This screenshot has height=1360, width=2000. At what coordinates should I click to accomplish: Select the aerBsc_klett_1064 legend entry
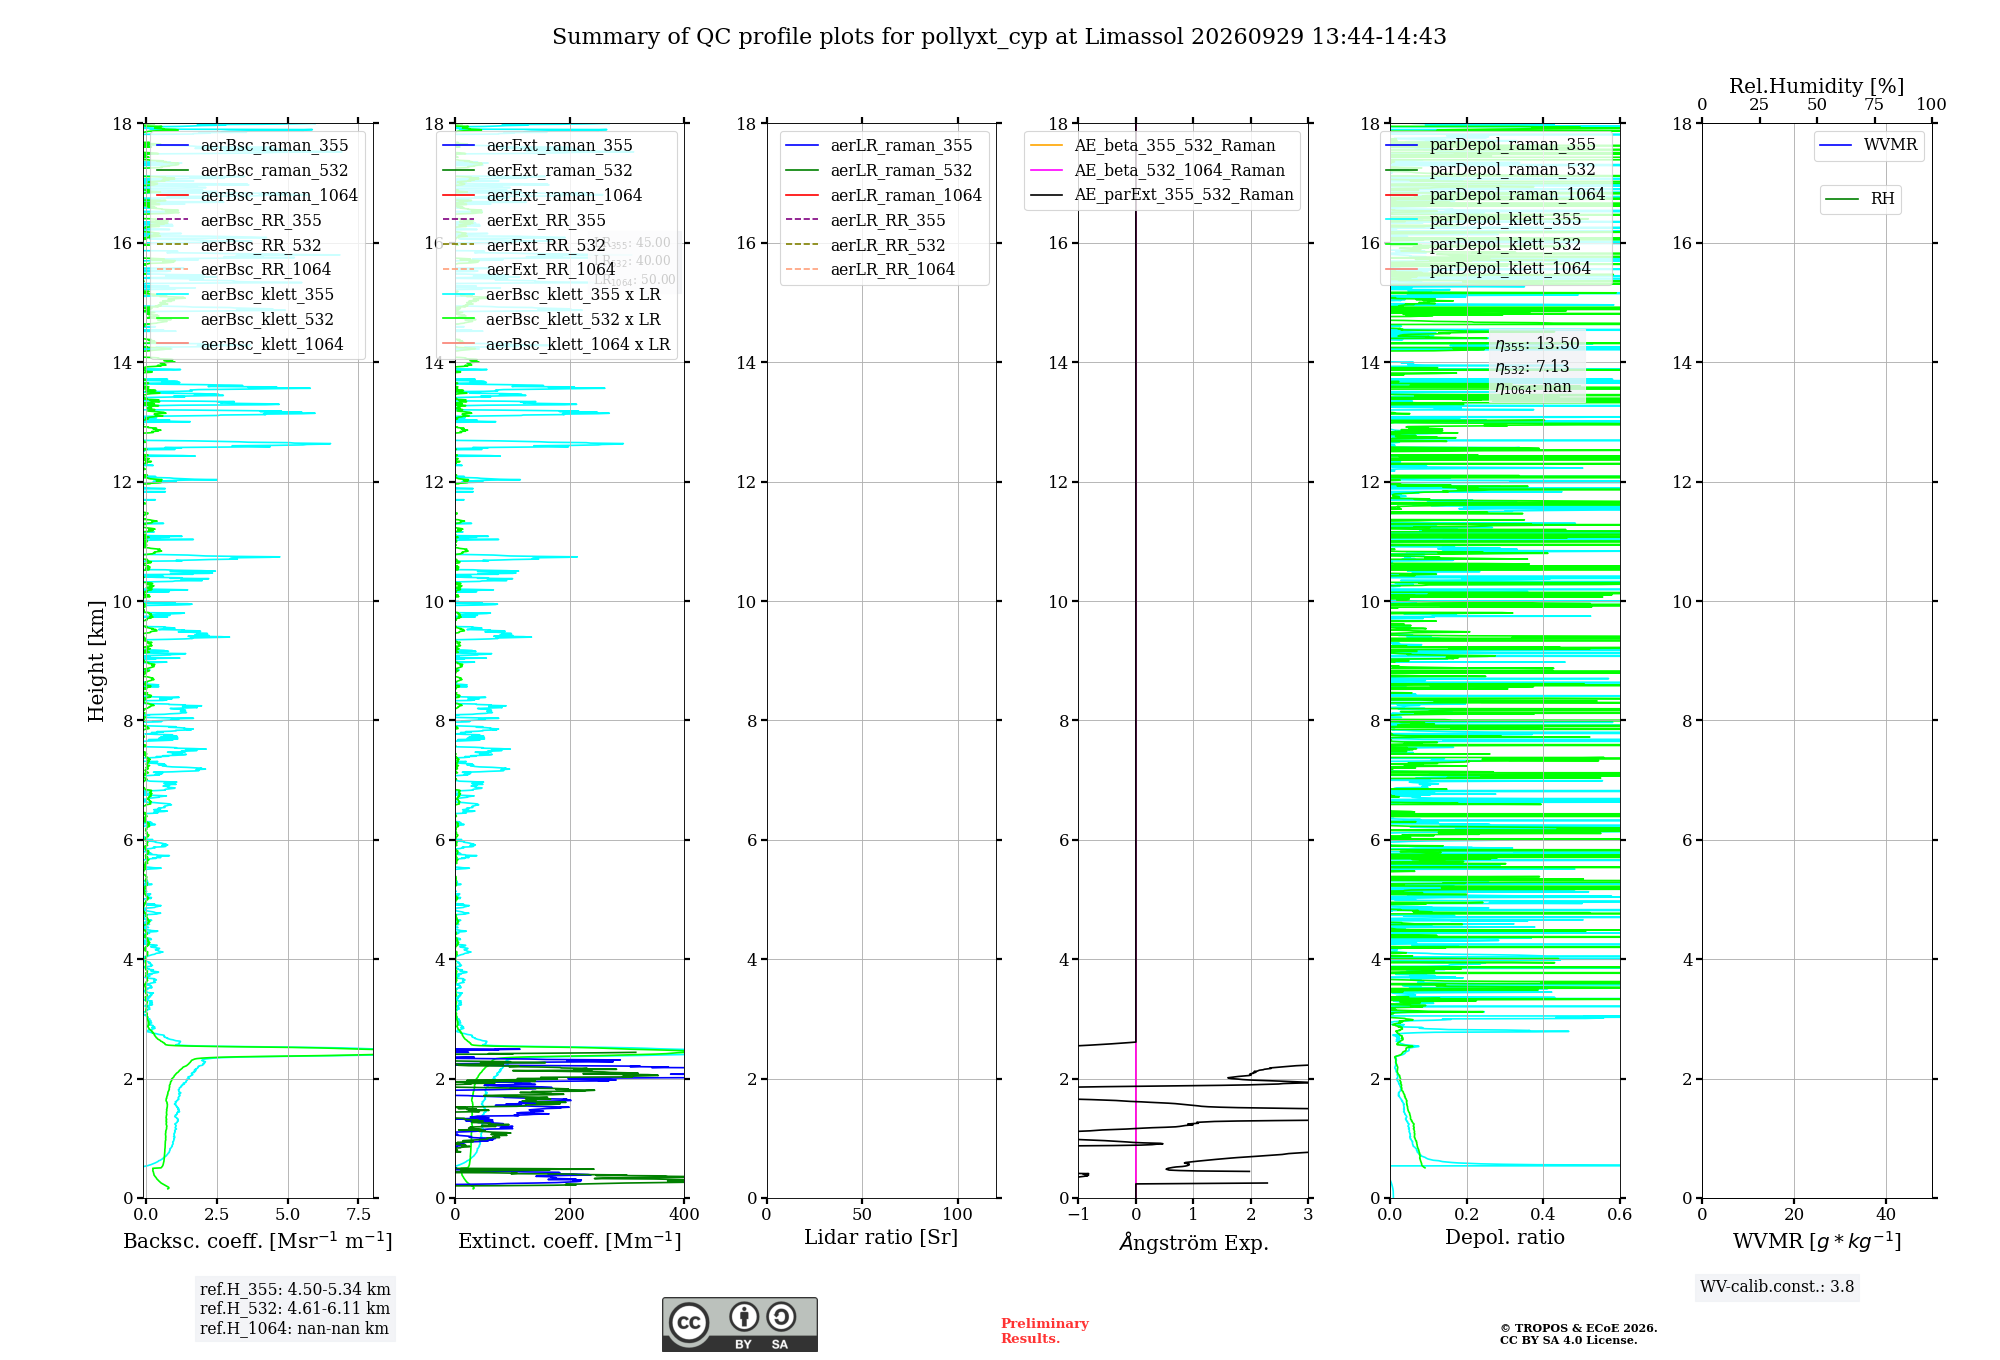point(250,345)
